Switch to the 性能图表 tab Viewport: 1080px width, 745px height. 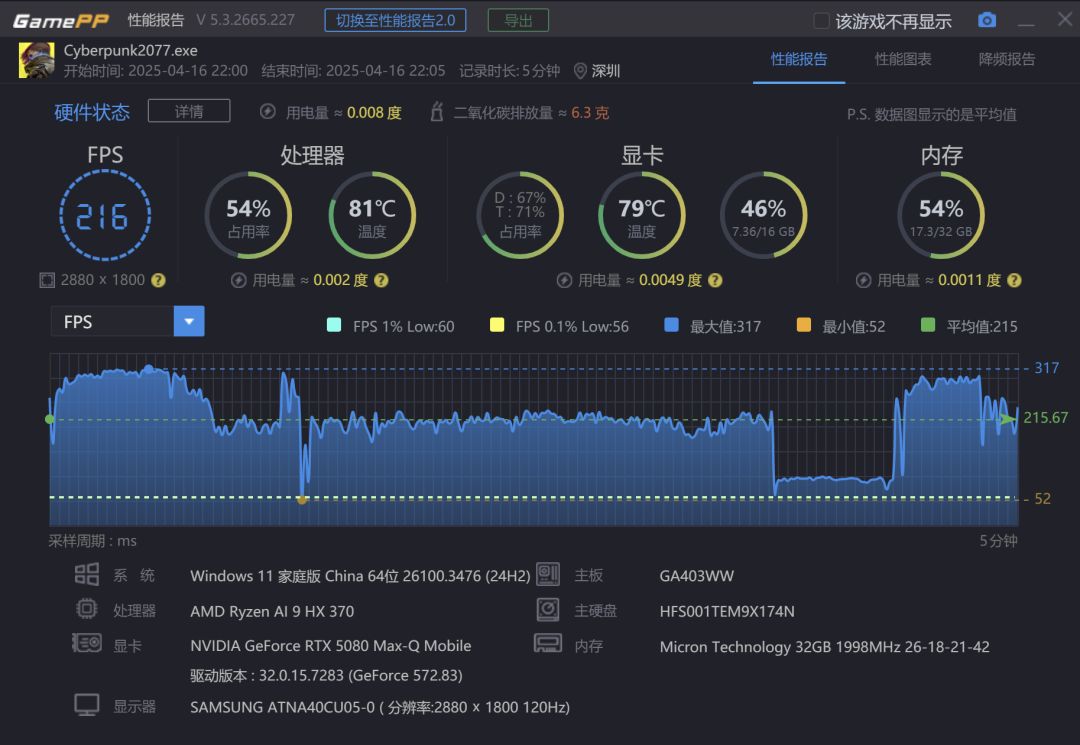[903, 59]
